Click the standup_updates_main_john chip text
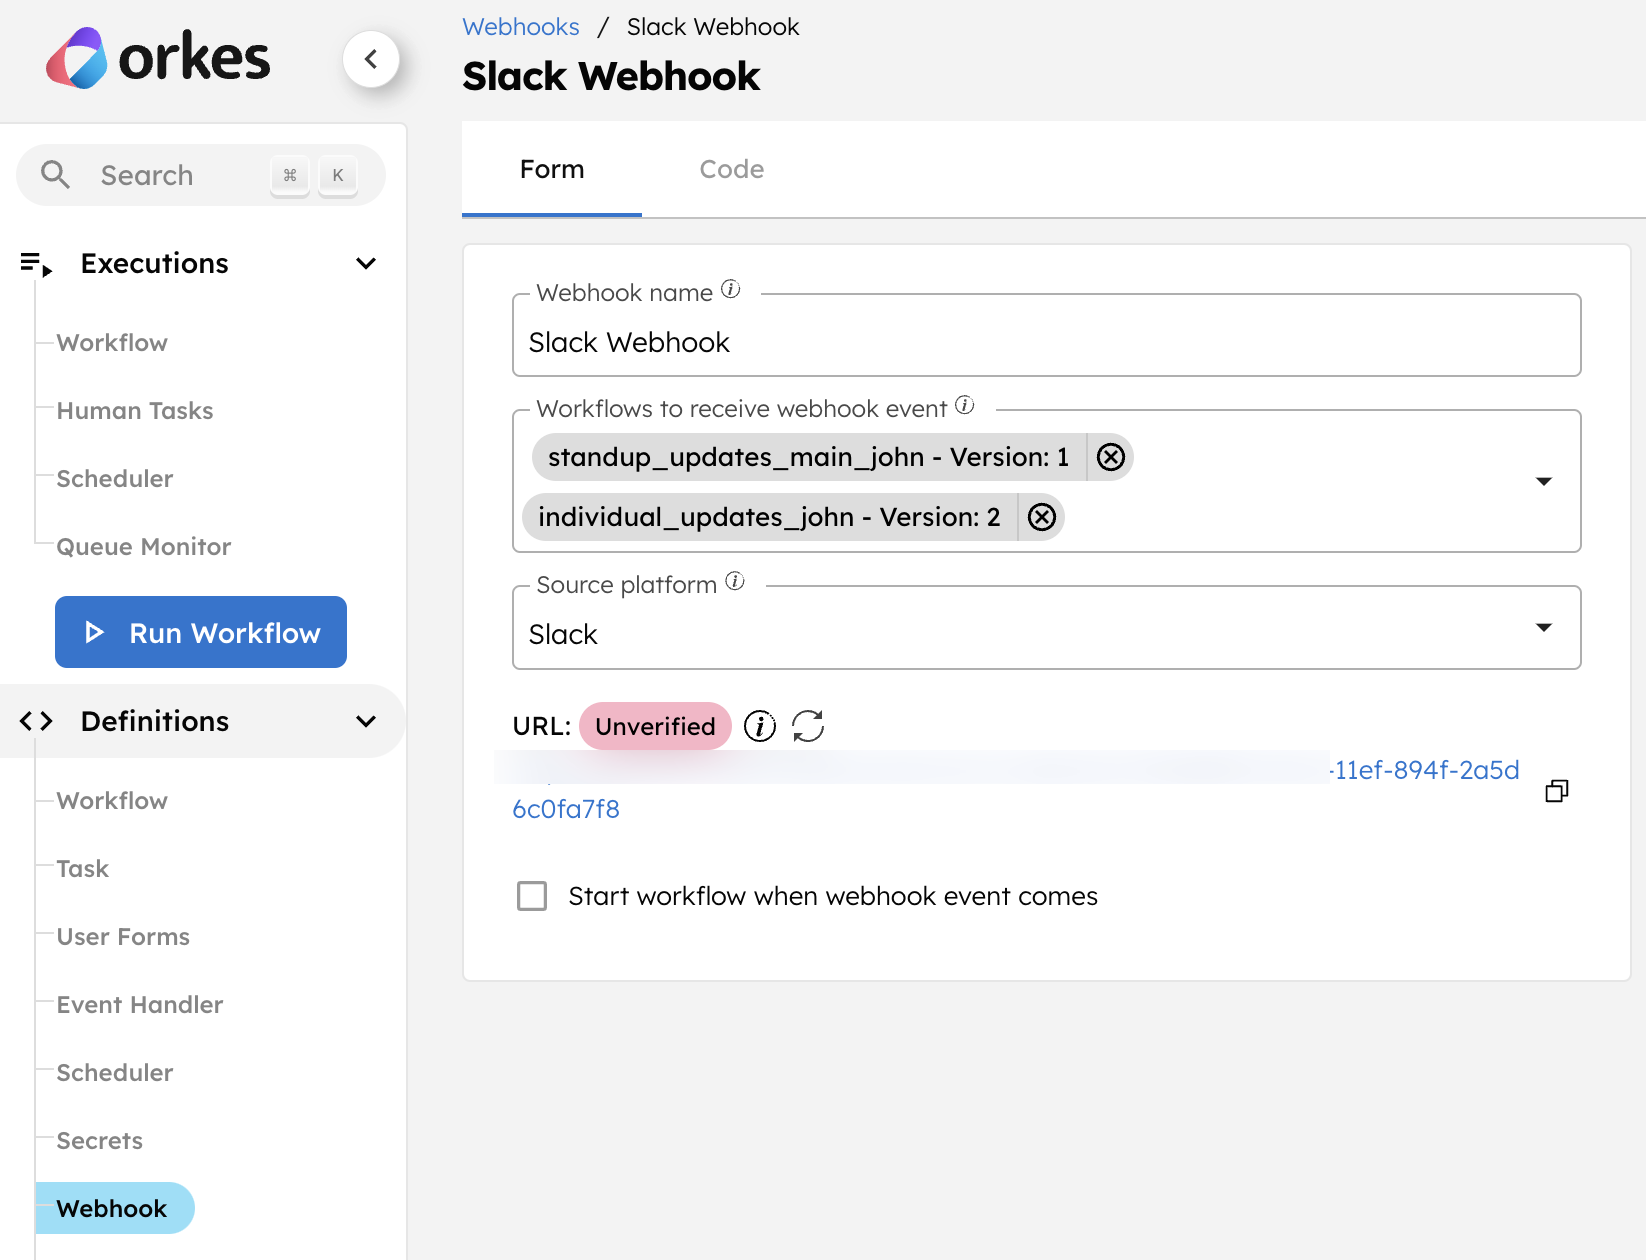This screenshot has width=1646, height=1260. coord(808,457)
